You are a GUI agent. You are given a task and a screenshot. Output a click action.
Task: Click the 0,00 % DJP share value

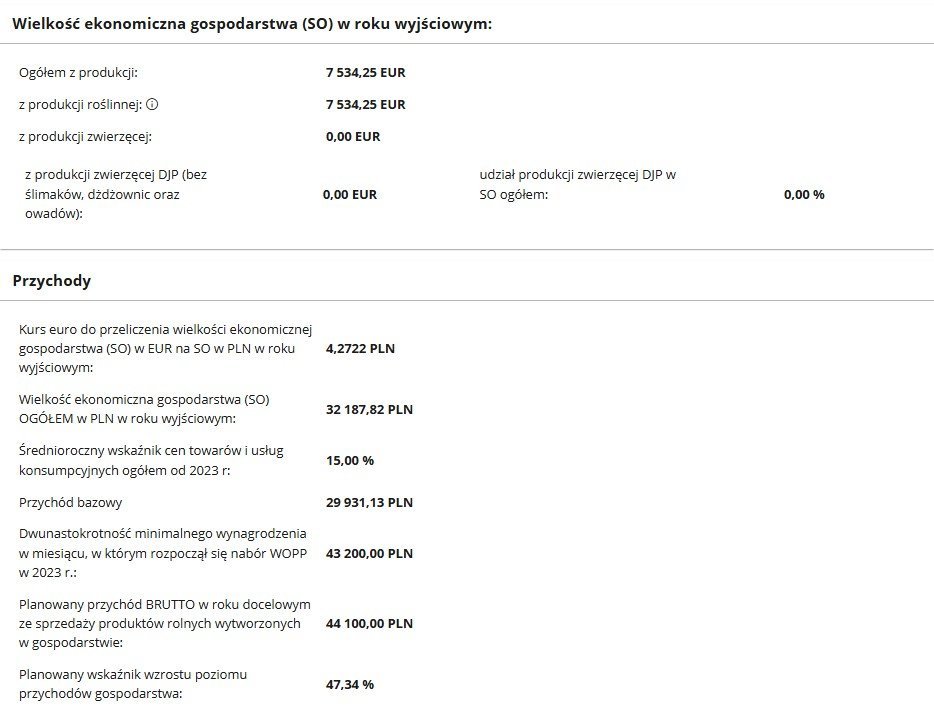click(804, 194)
